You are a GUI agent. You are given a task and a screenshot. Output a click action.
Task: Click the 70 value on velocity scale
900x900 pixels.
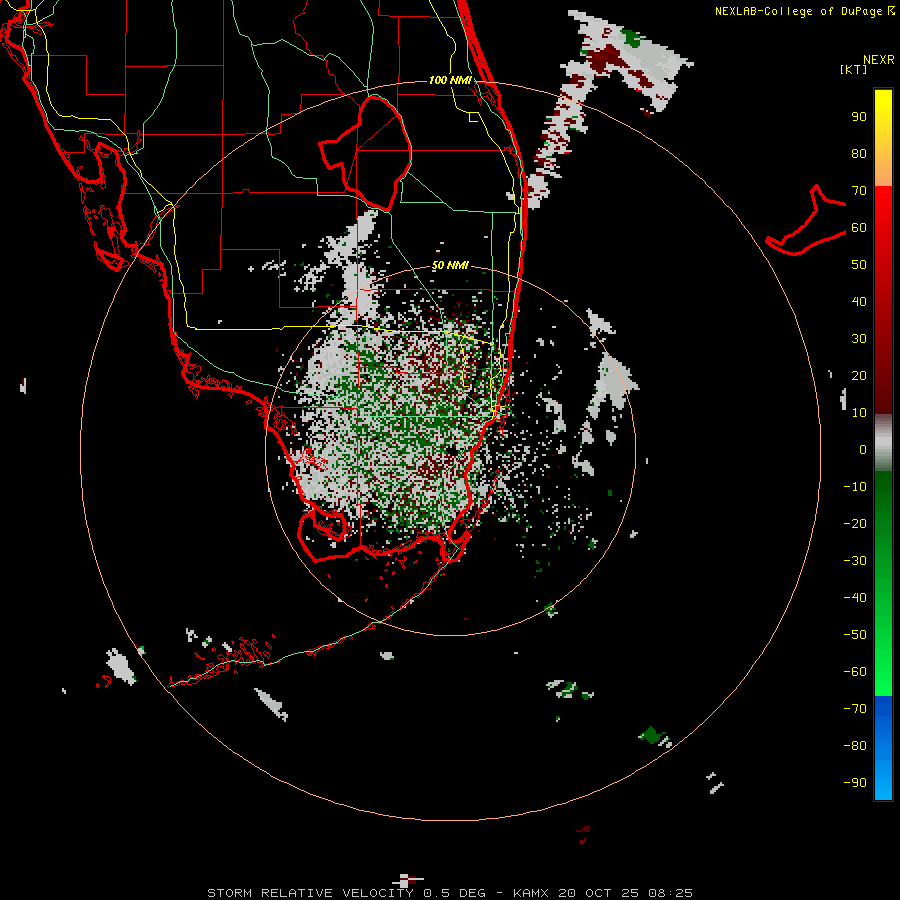[859, 191]
